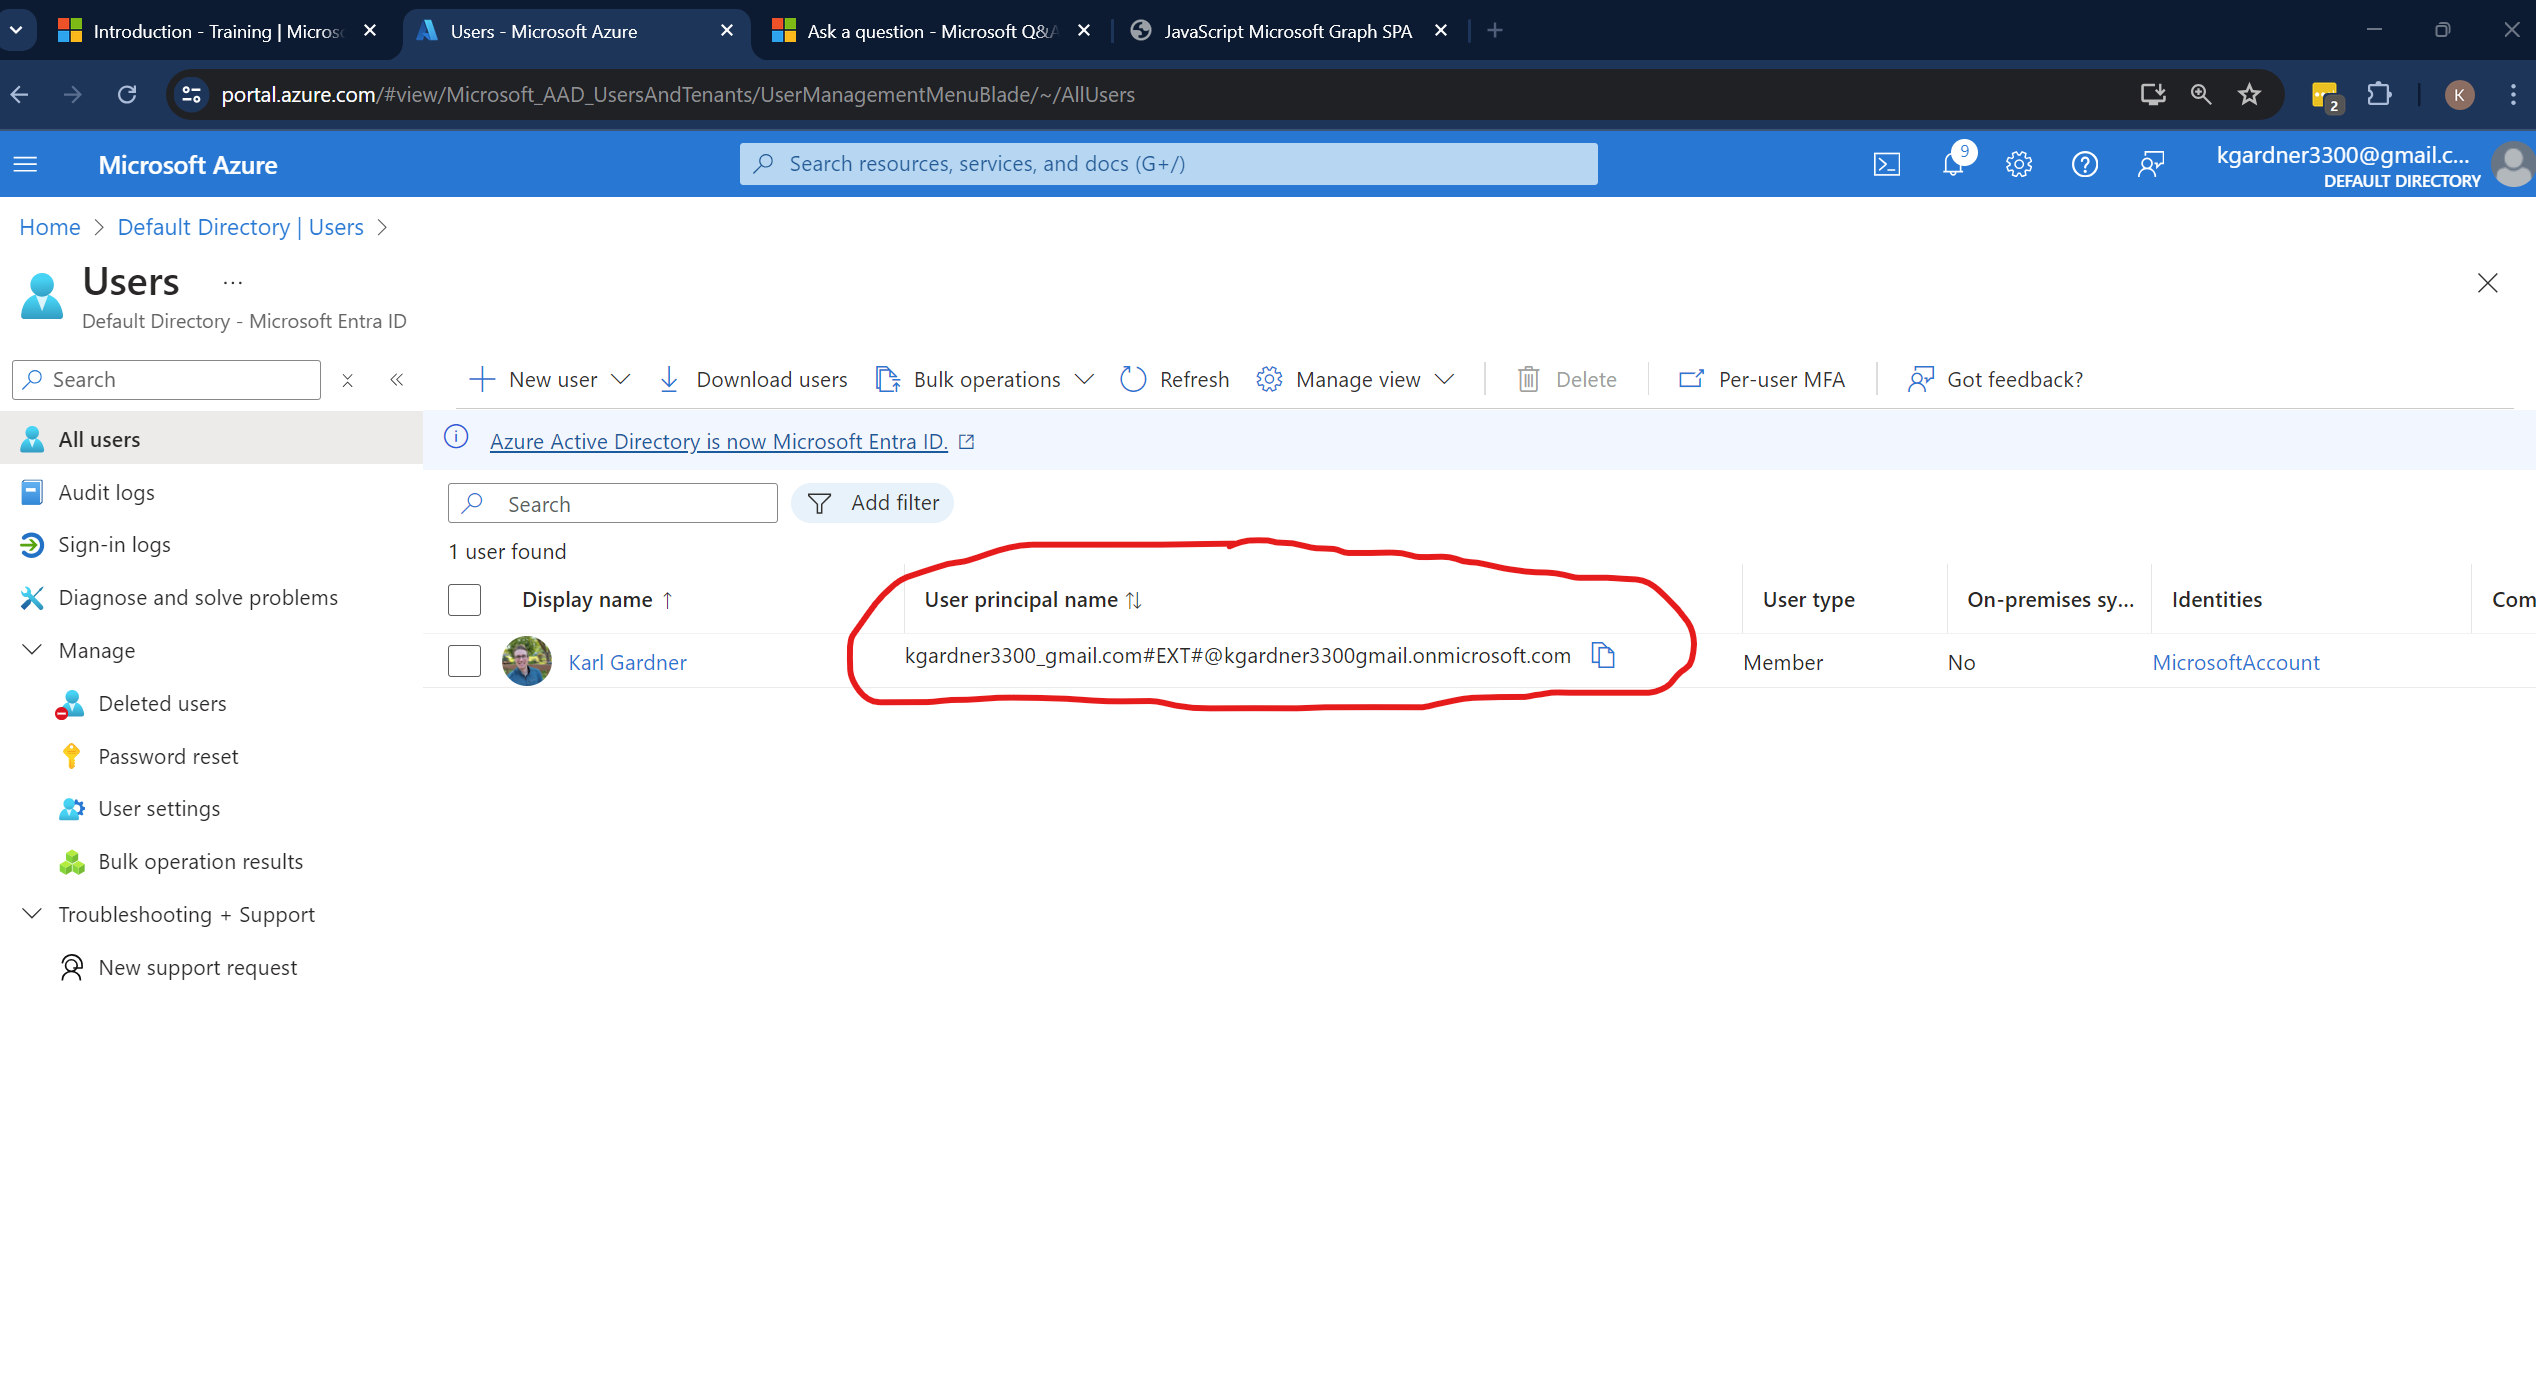Sort by User principal name column
Screen dimensions: 2536x1396
pyautogui.click(x=1033, y=600)
